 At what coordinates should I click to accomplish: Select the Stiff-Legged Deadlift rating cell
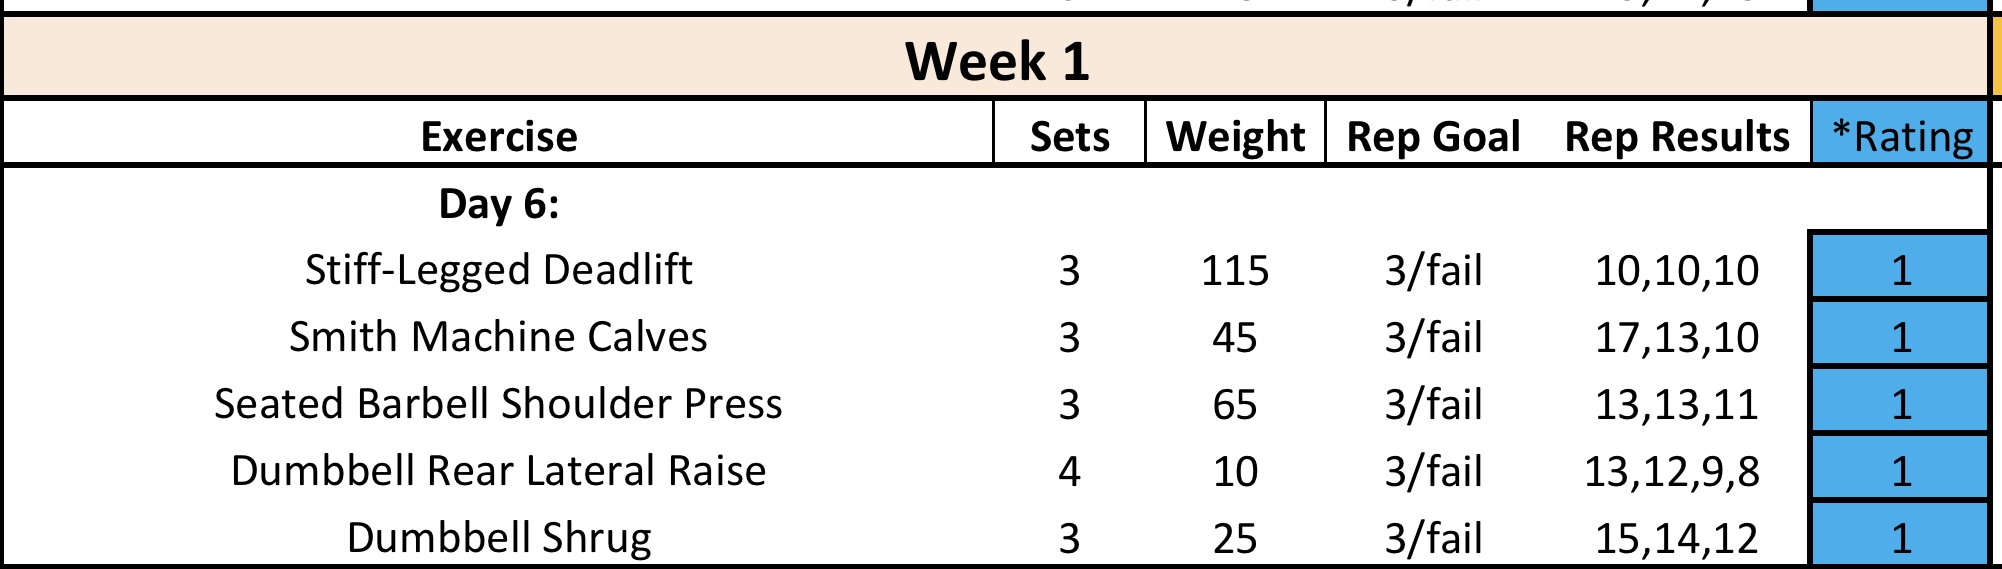point(1900,270)
